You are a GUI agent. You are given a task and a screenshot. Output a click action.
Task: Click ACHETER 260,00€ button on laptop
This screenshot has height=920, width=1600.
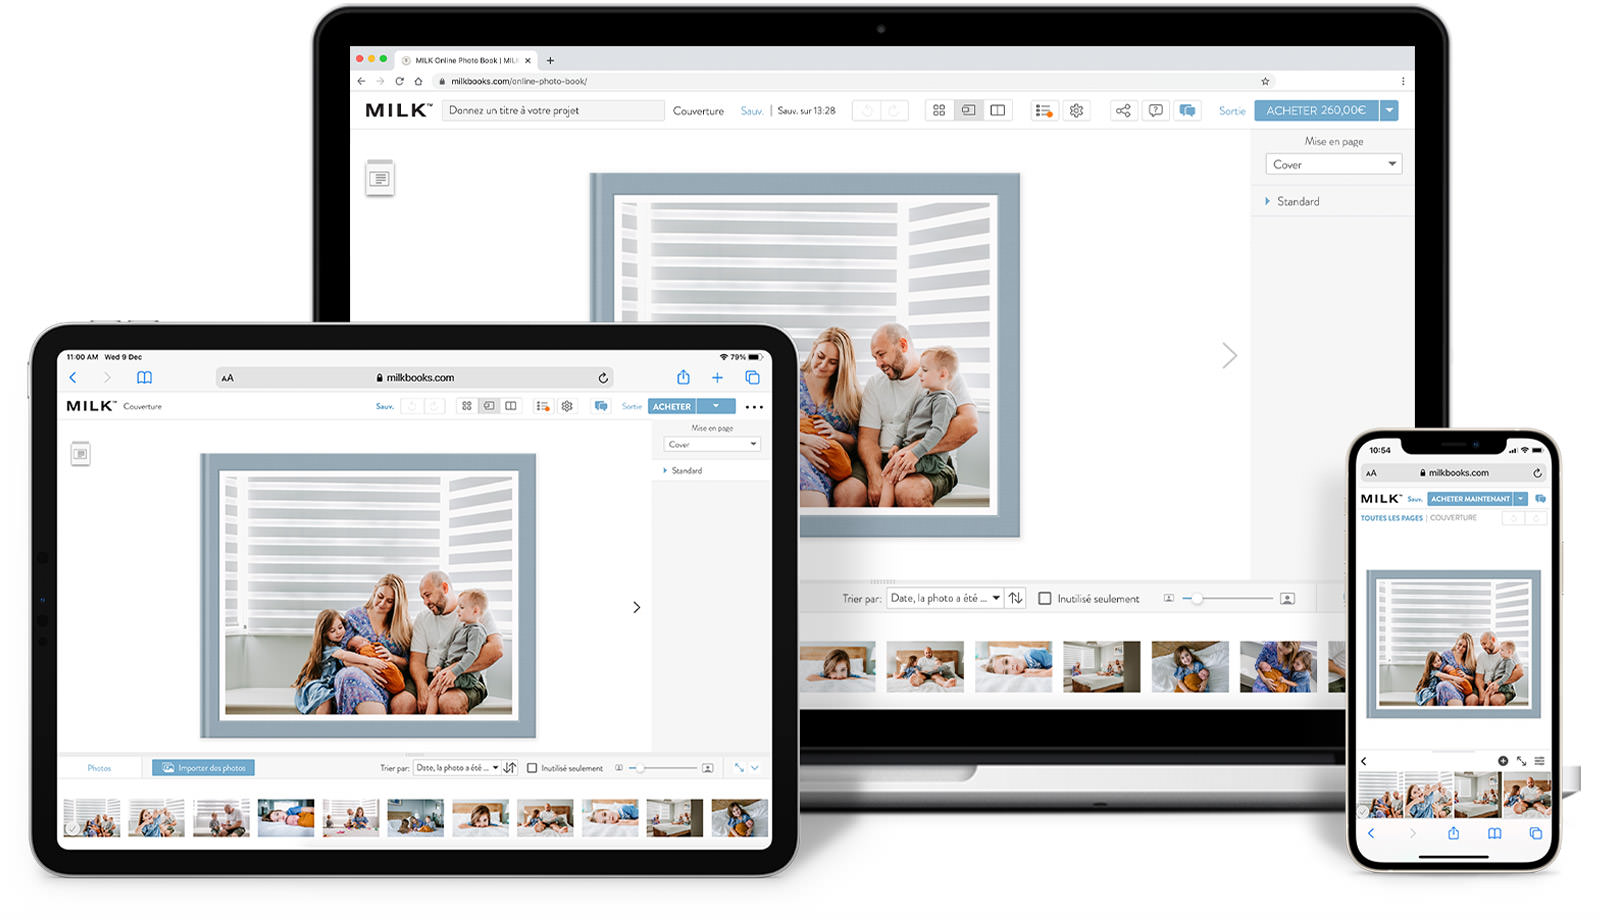click(1316, 110)
